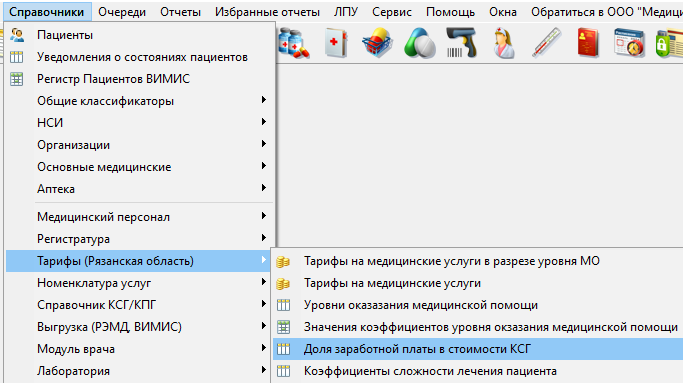Viewport: 683px width, 383px height.
Task: Click the red passport book icon
Action: pos(588,43)
